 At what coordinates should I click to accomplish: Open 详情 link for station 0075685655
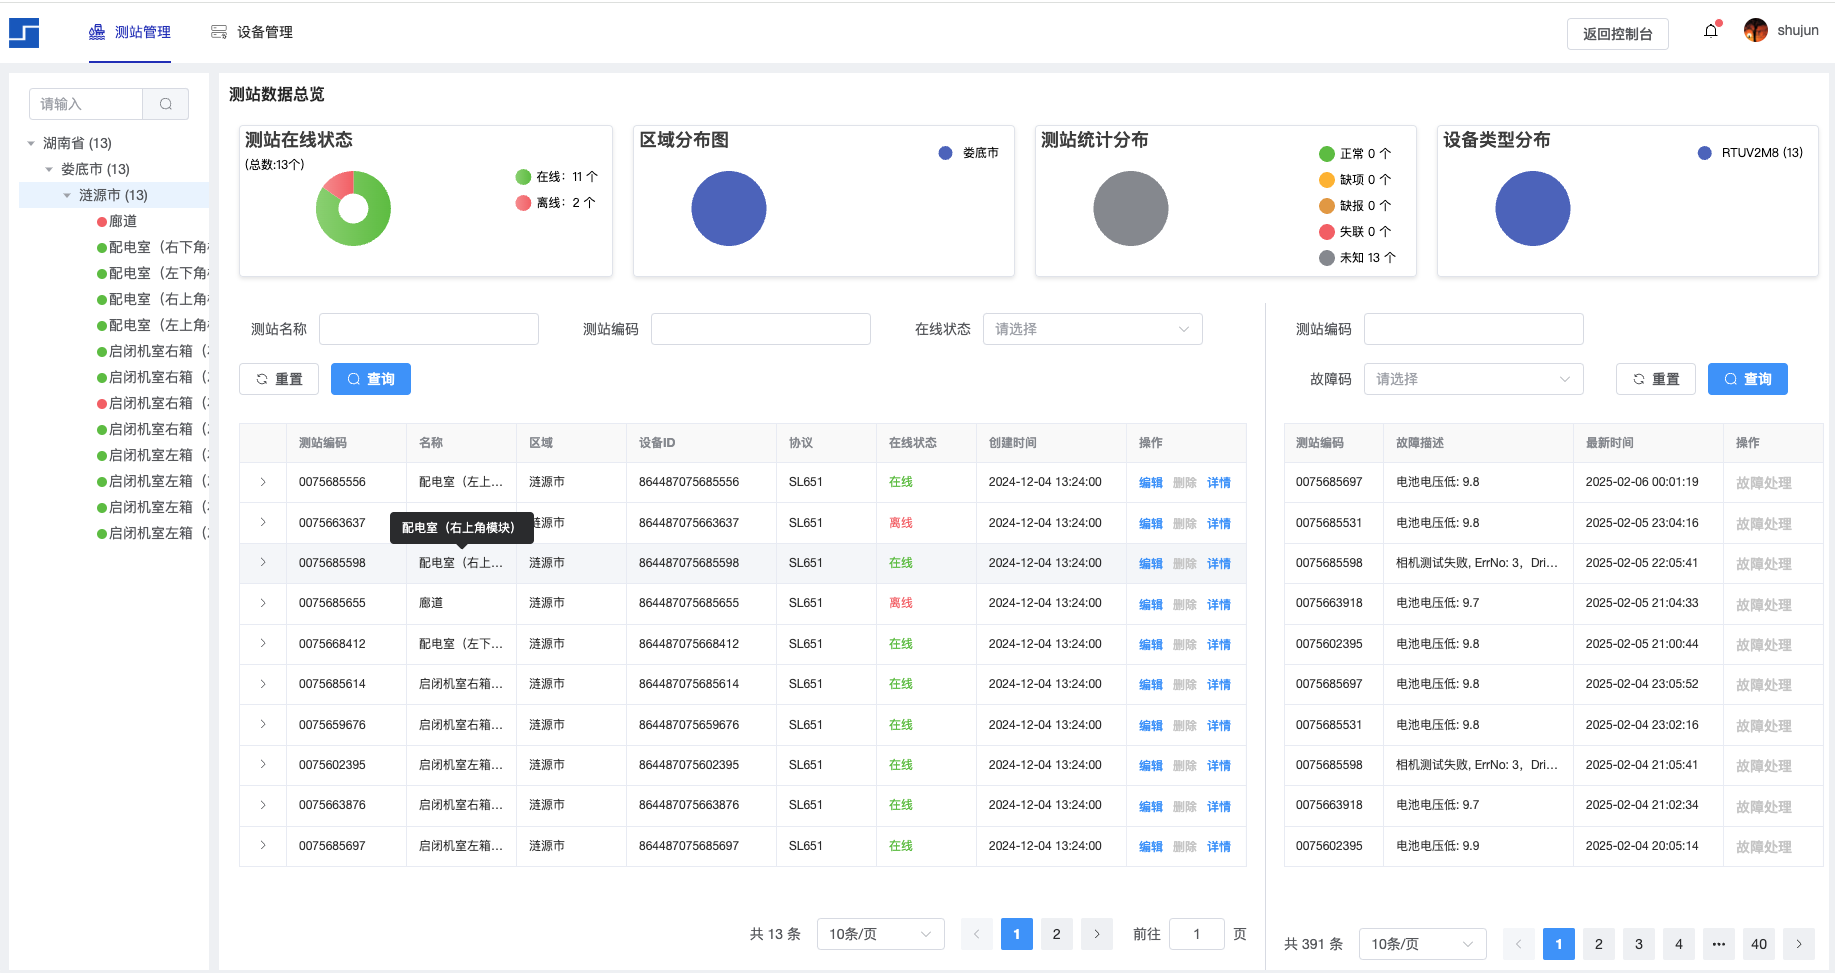click(x=1218, y=604)
